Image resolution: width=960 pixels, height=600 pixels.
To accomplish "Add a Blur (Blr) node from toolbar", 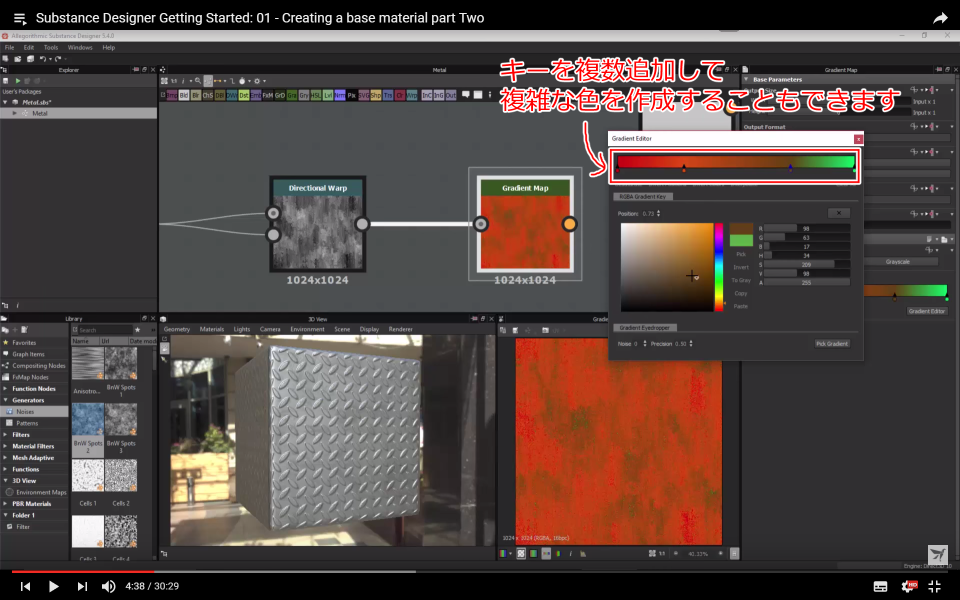I will coord(196,96).
